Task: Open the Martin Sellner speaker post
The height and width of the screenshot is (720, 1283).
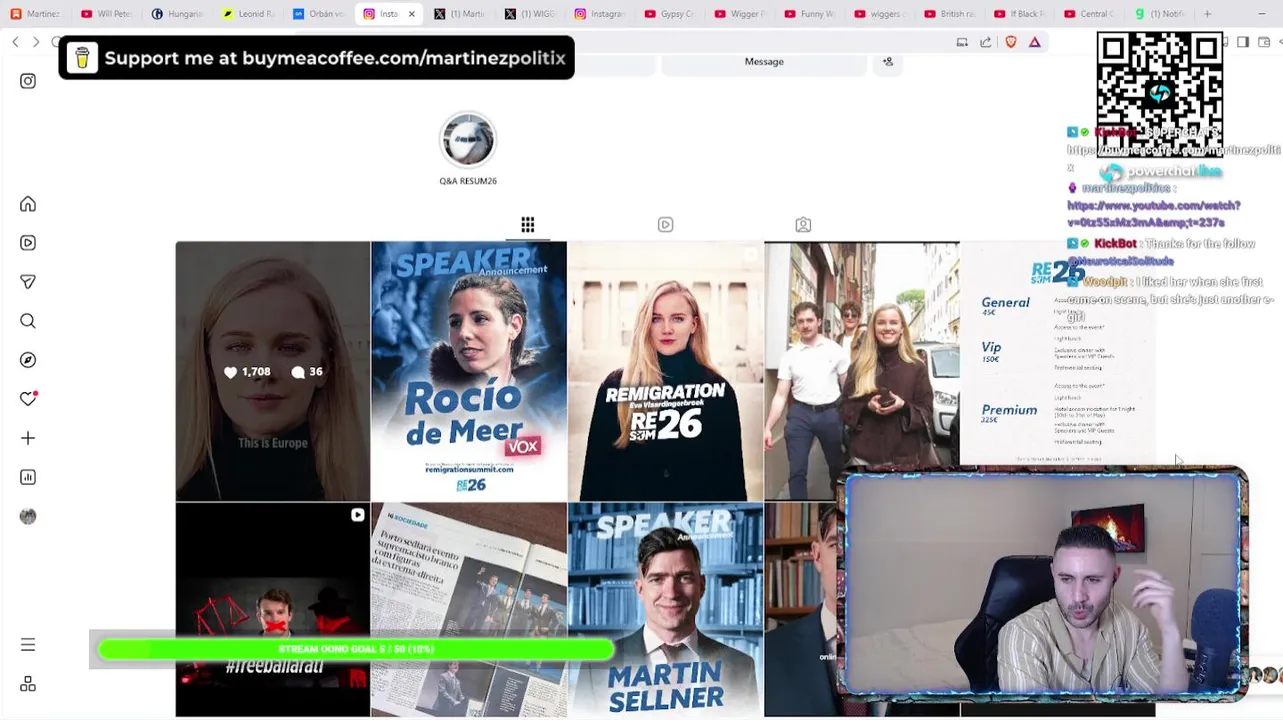Action: (665, 610)
